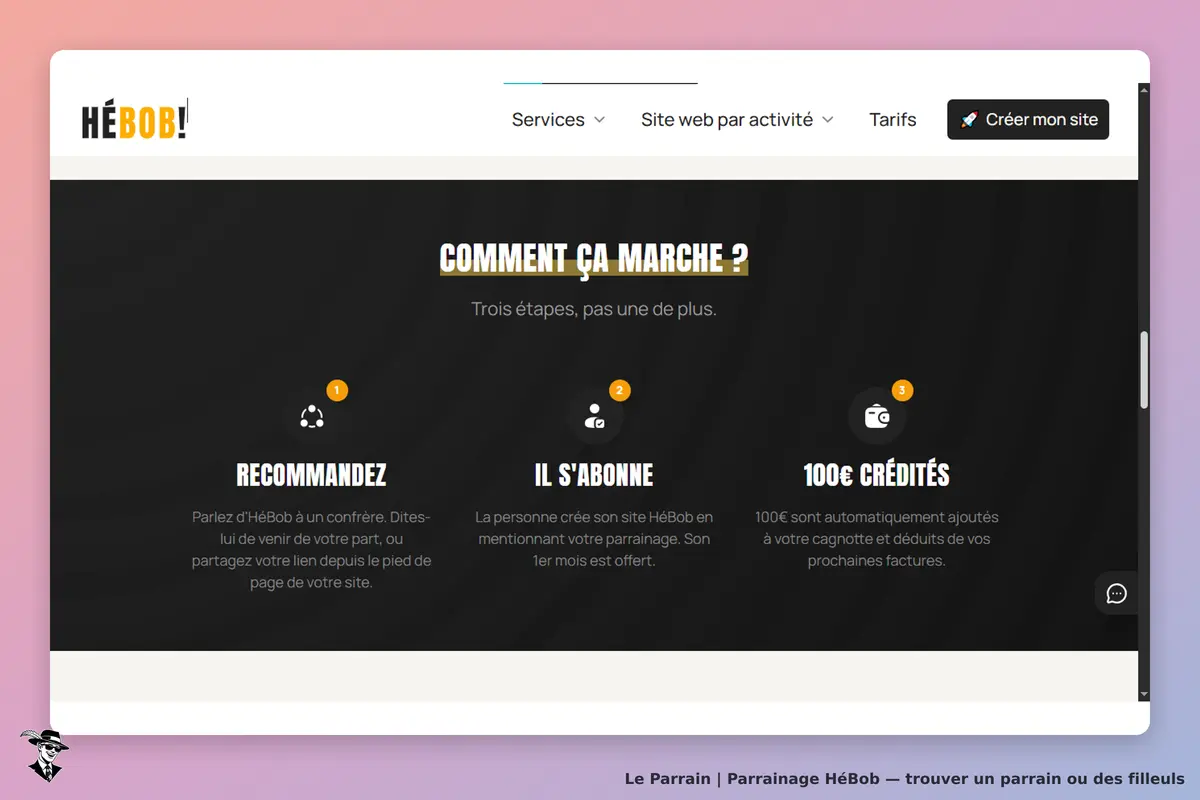This screenshot has height=800, width=1200.
Task: Click the scrollbar up arrow
Action: coord(1144,90)
